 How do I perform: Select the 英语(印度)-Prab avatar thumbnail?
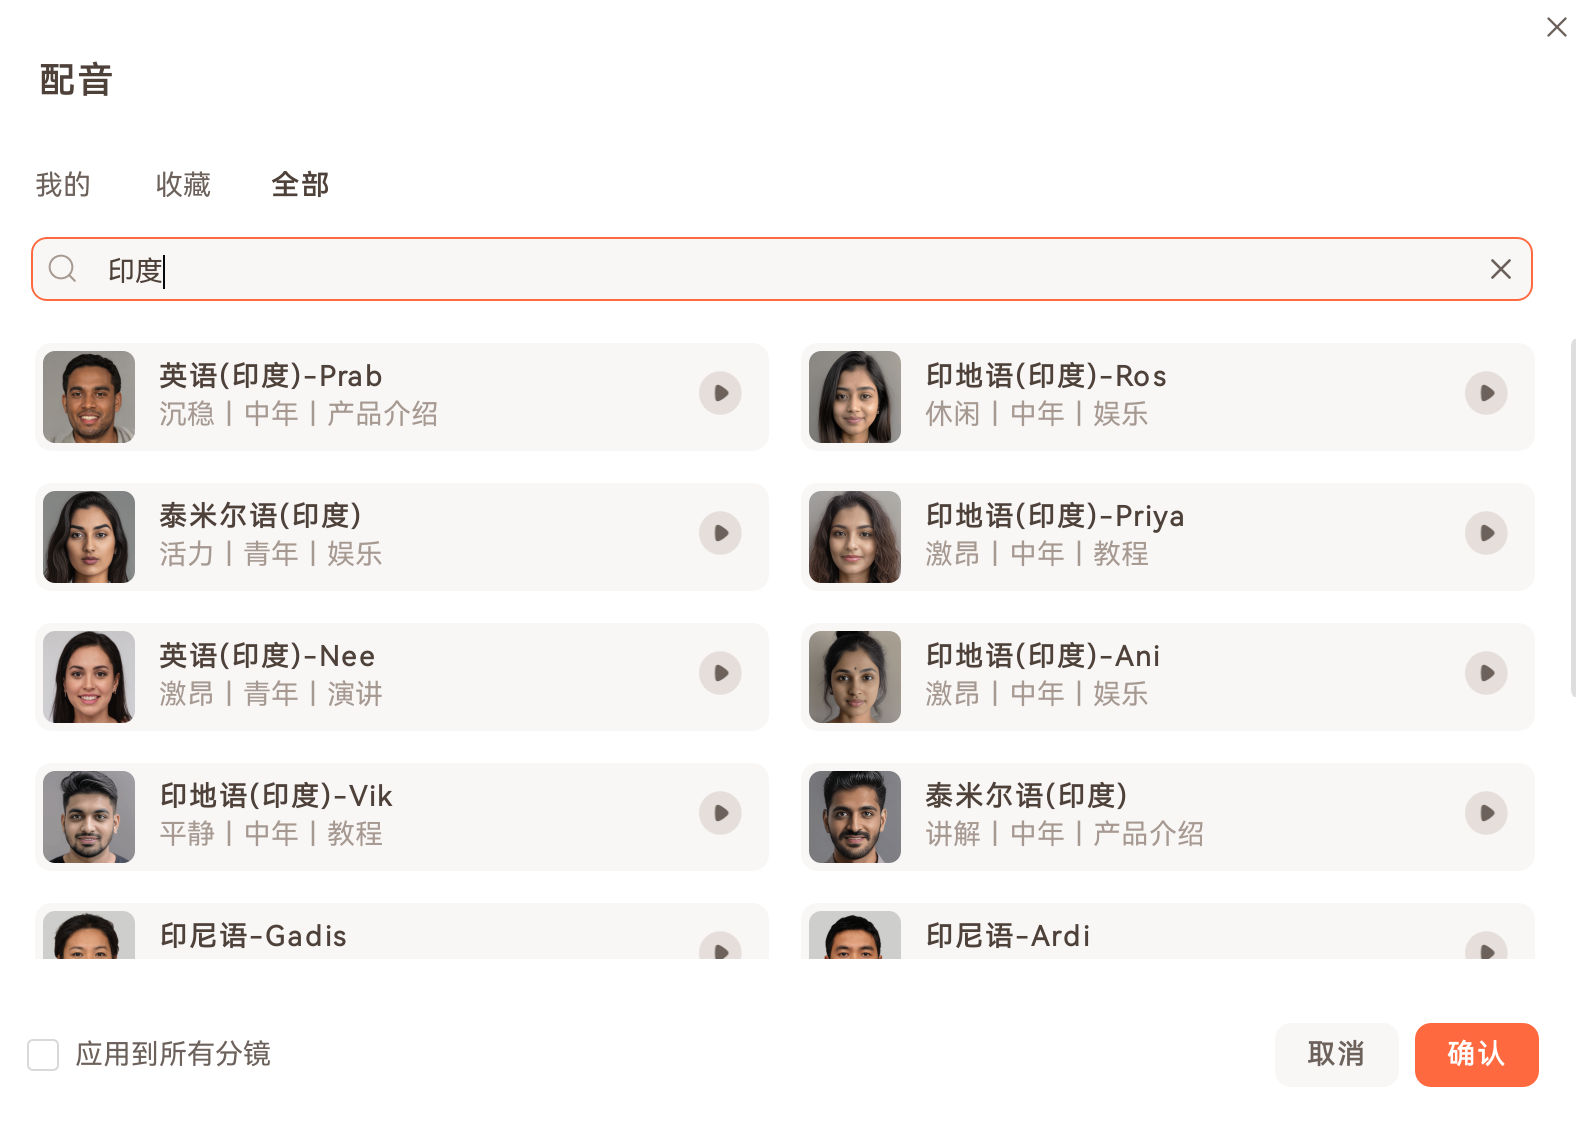(x=89, y=397)
